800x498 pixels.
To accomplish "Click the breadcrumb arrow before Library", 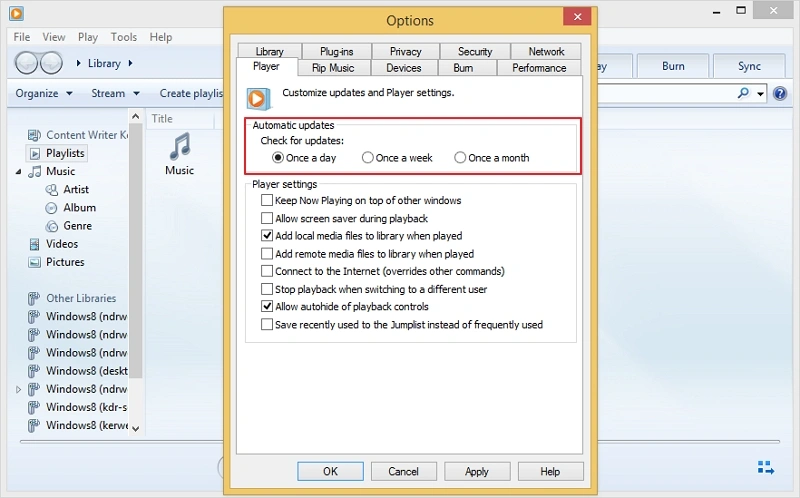I will 79,63.
